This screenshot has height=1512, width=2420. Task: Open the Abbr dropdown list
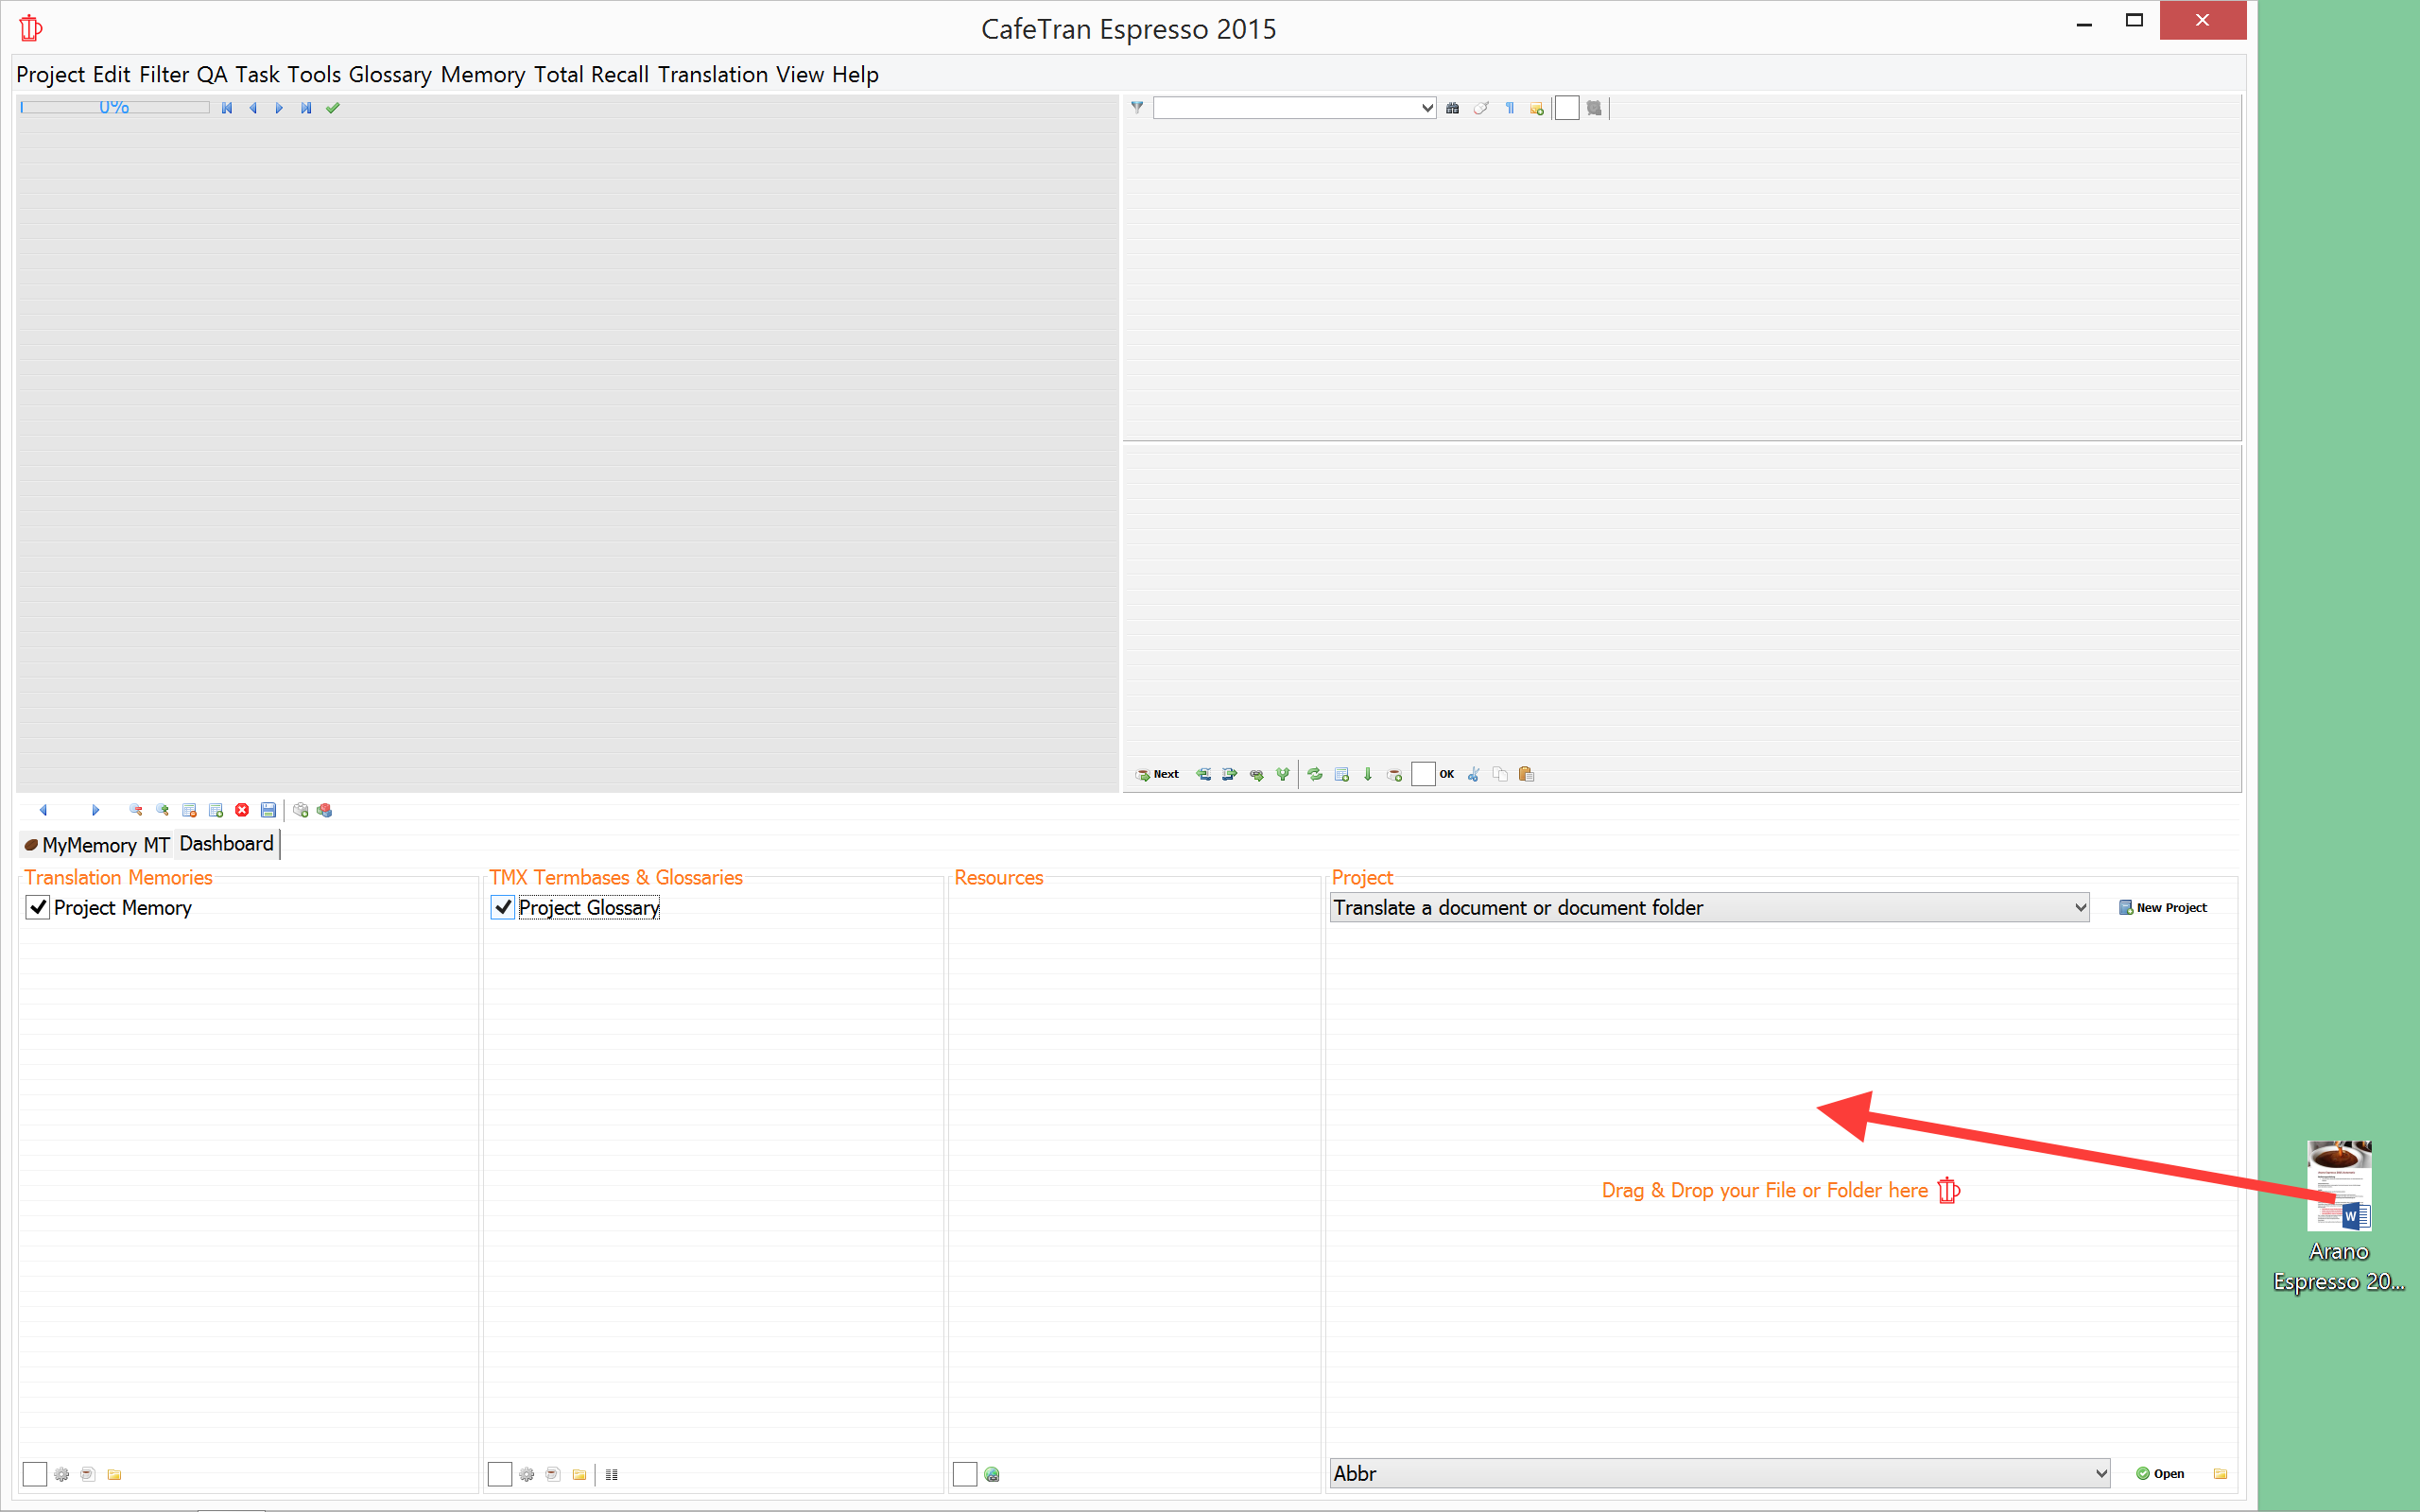[2100, 1473]
